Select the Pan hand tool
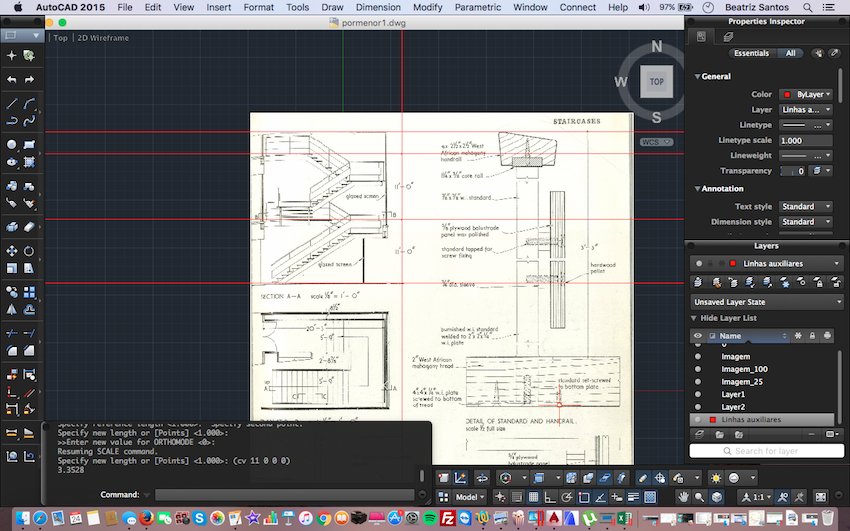850x531 pixels. [684, 497]
